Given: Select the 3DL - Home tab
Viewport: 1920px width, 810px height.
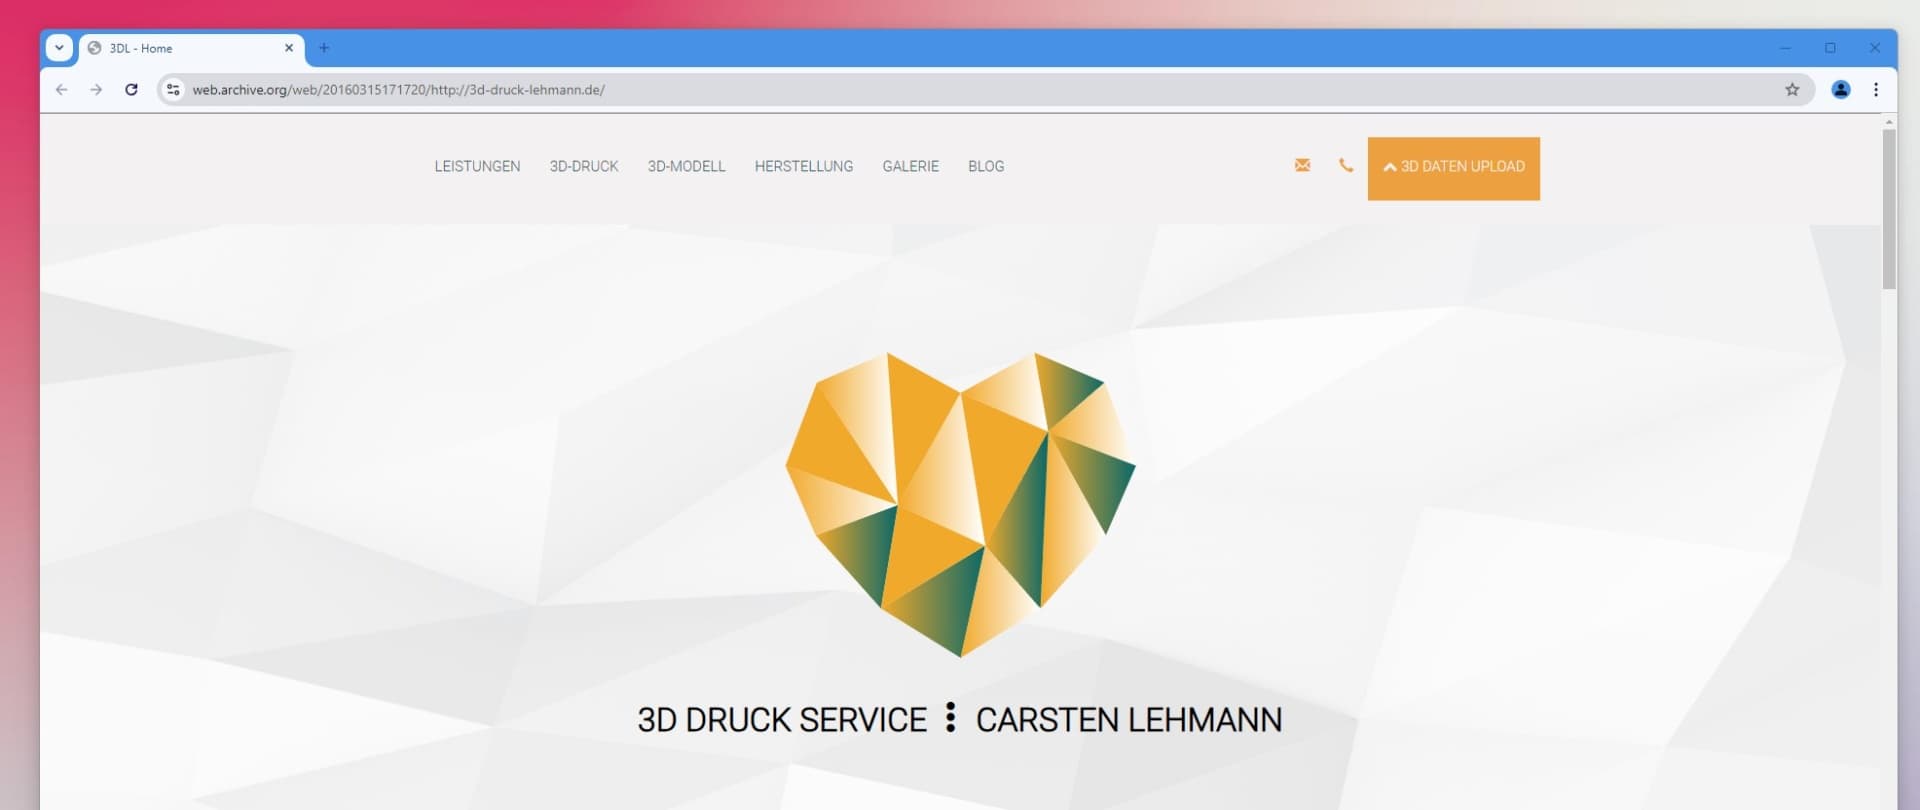Looking at the screenshot, I should tap(190, 48).
